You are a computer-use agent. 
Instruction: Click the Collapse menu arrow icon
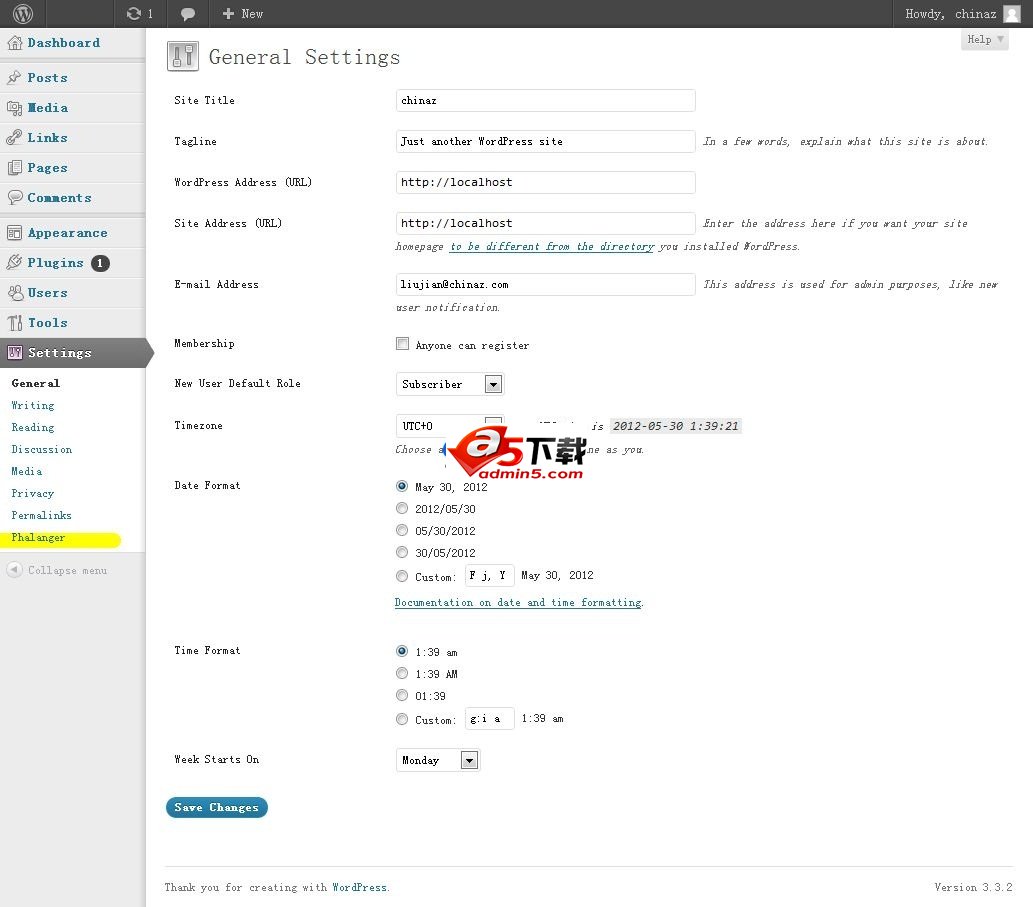click(x=15, y=570)
